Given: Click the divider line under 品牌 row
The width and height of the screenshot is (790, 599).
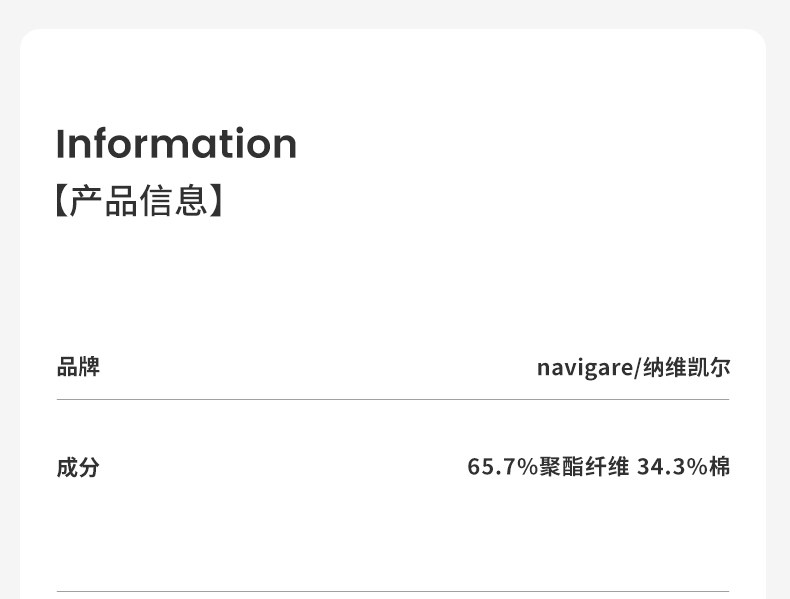Looking at the screenshot, I should 393,399.
